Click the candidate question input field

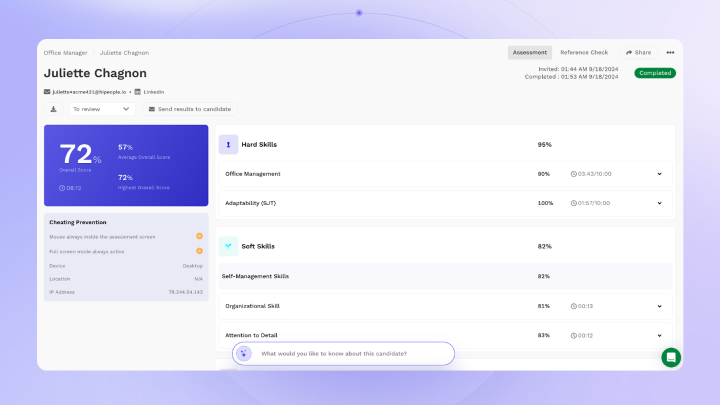point(350,354)
